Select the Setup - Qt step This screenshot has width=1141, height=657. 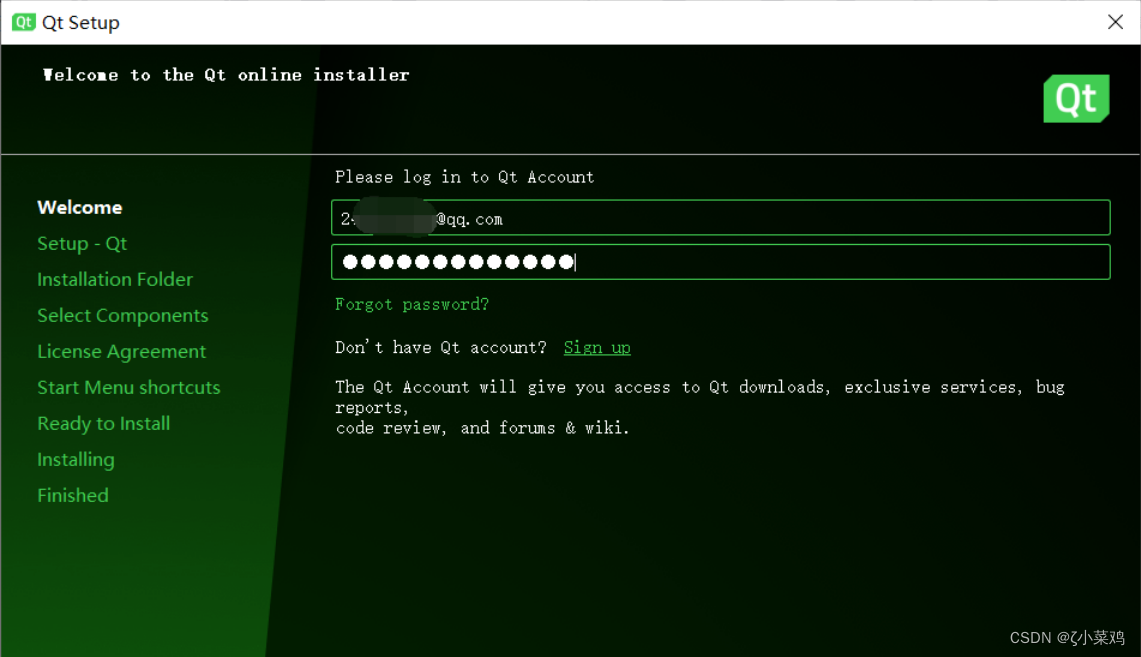pyautogui.click(x=82, y=243)
